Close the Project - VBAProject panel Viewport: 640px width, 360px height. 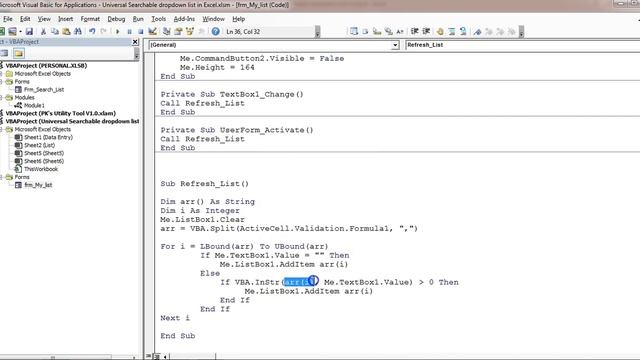(x=135, y=42)
